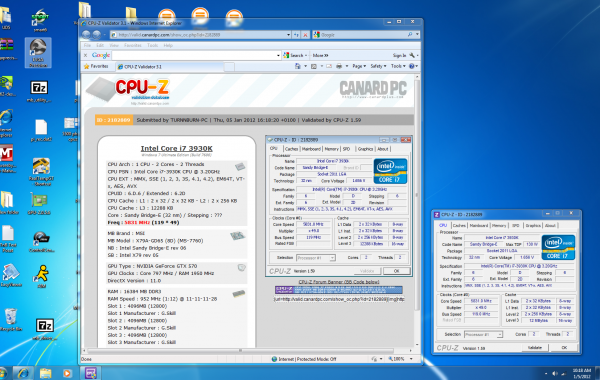Switch to About tab in CPU-Z window
This screenshot has width=600, height=380.
[x=550, y=225]
